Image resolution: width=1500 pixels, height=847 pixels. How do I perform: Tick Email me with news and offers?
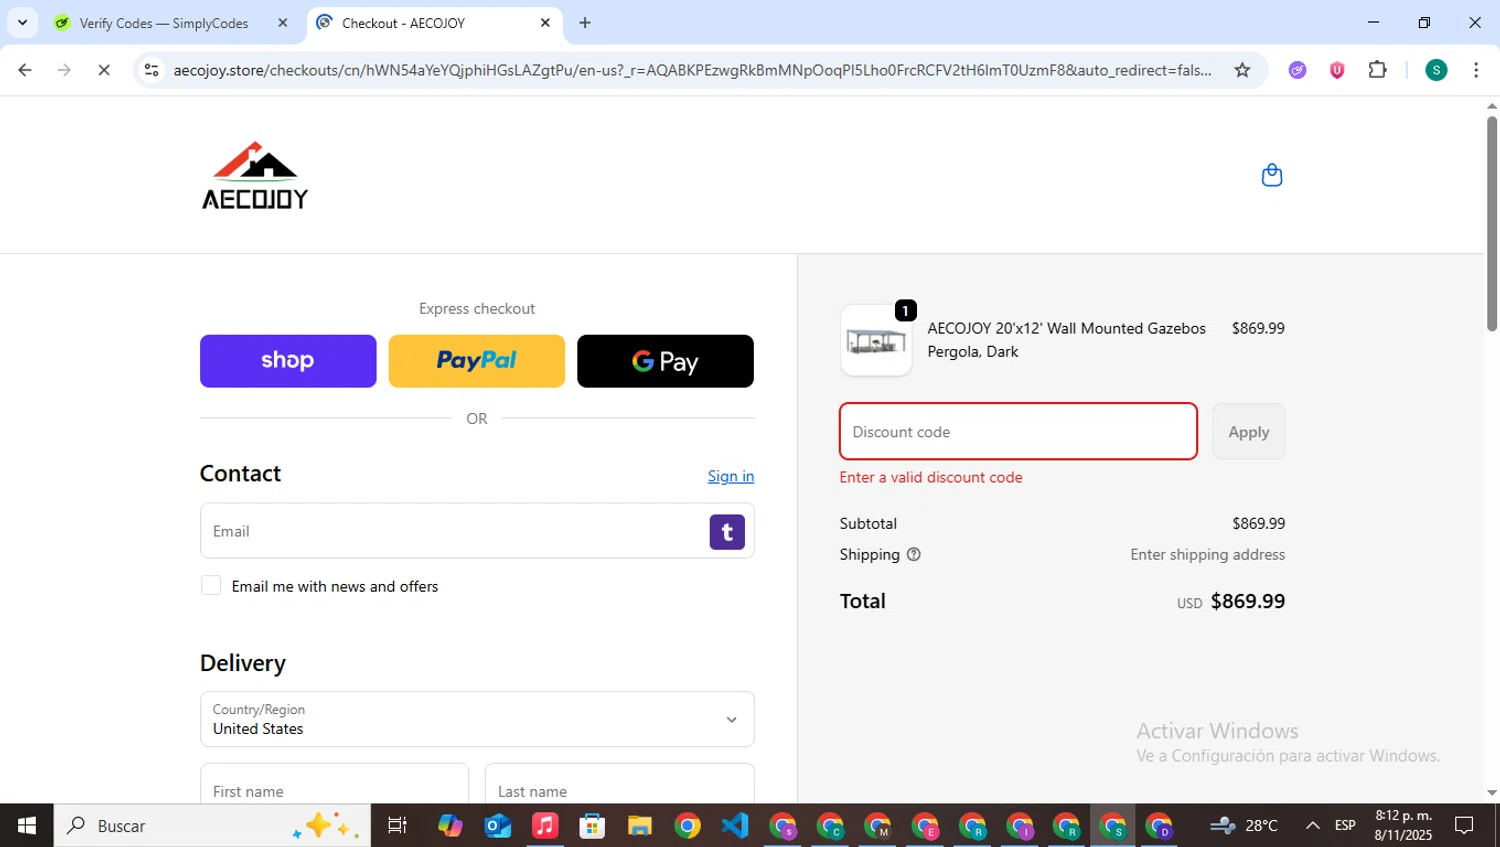pos(211,585)
